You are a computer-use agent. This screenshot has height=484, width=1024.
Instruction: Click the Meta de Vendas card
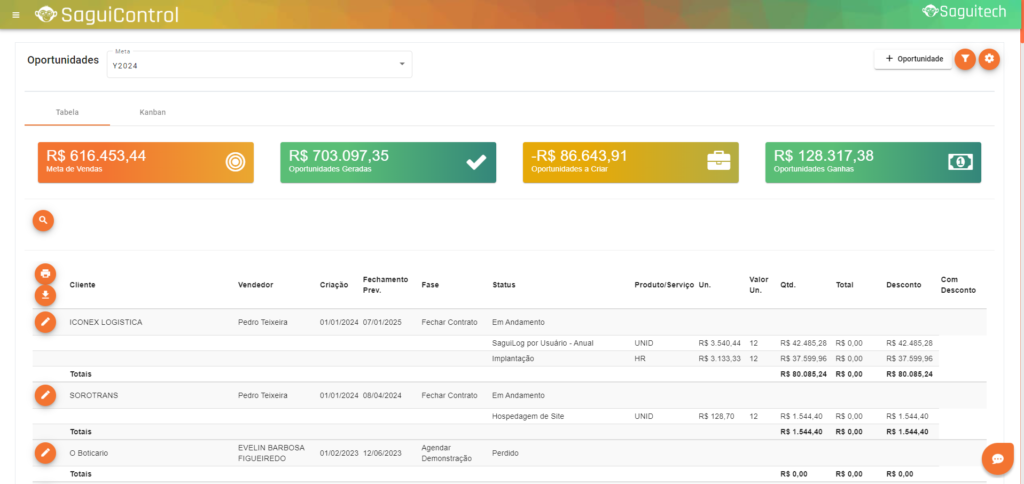click(x=146, y=161)
